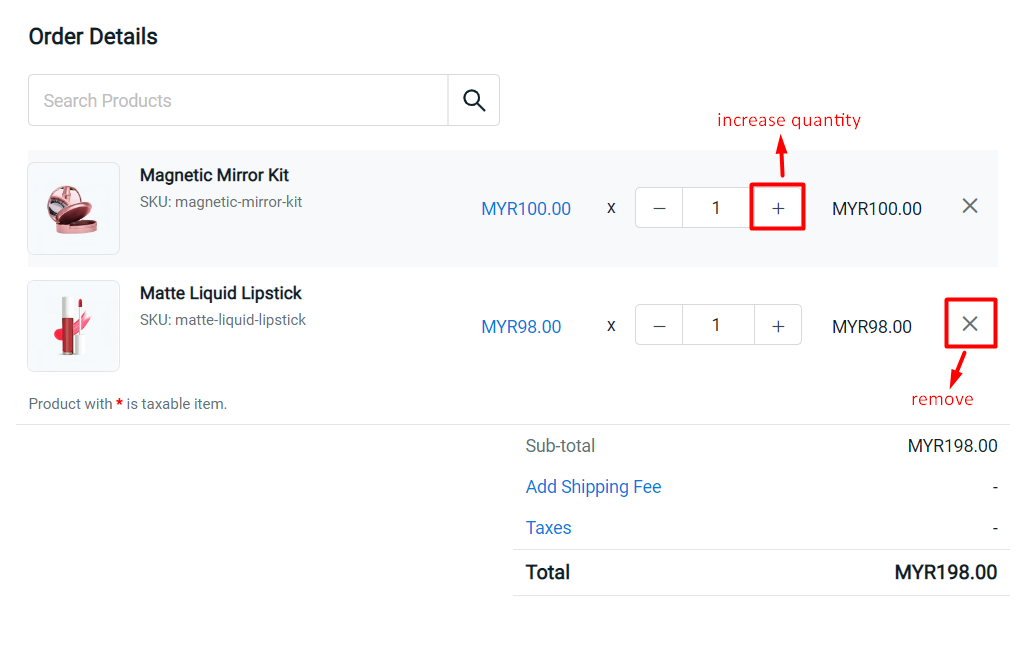The width and height of the screenshot is (1023, 651).
Task: Click the MYR98.00 unit price link
Action: click(521, 327)
